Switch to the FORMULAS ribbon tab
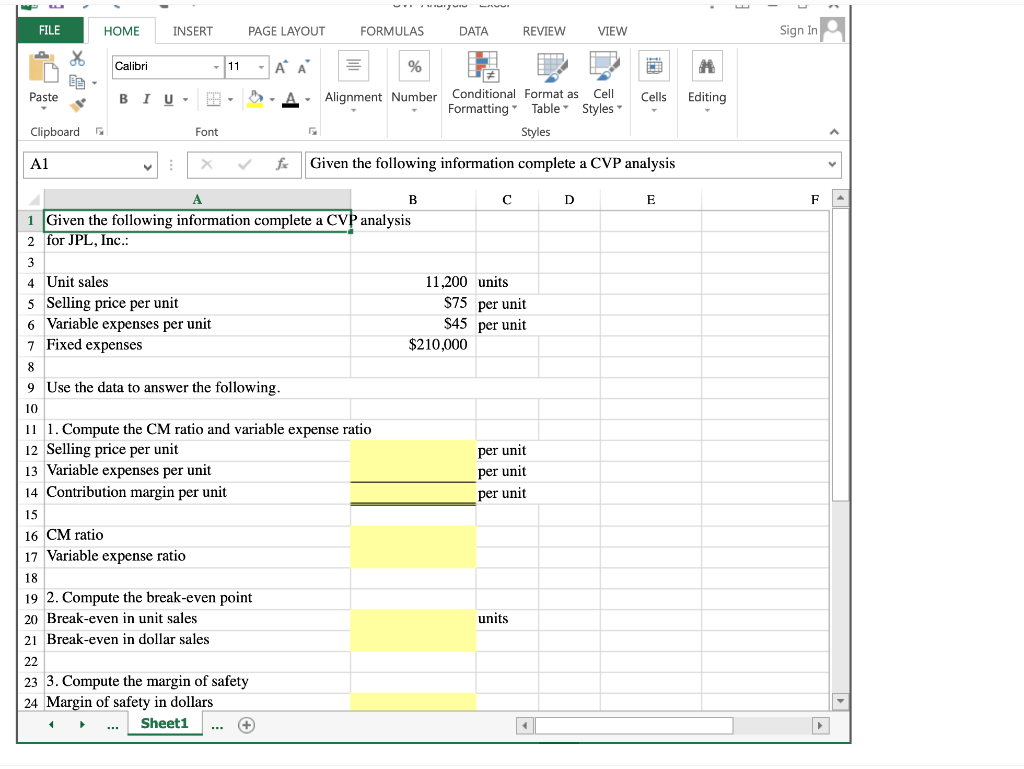1024x769 pixels. (x=392, y=31)
